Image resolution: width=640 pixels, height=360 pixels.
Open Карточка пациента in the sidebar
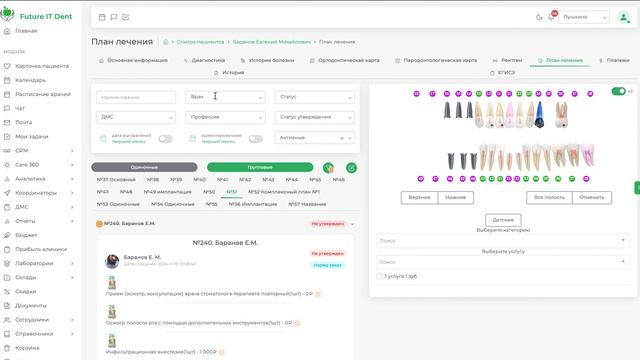coord(42,66)
